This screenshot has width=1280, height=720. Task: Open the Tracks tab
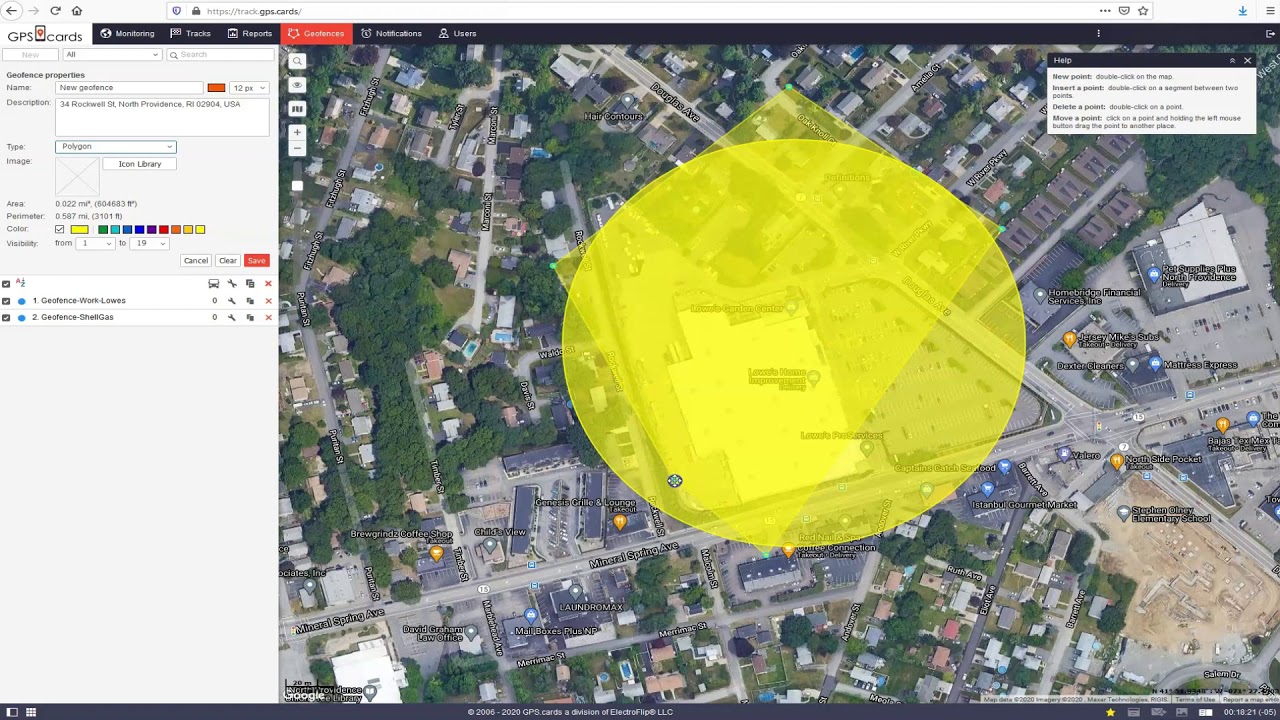[190, 33]
